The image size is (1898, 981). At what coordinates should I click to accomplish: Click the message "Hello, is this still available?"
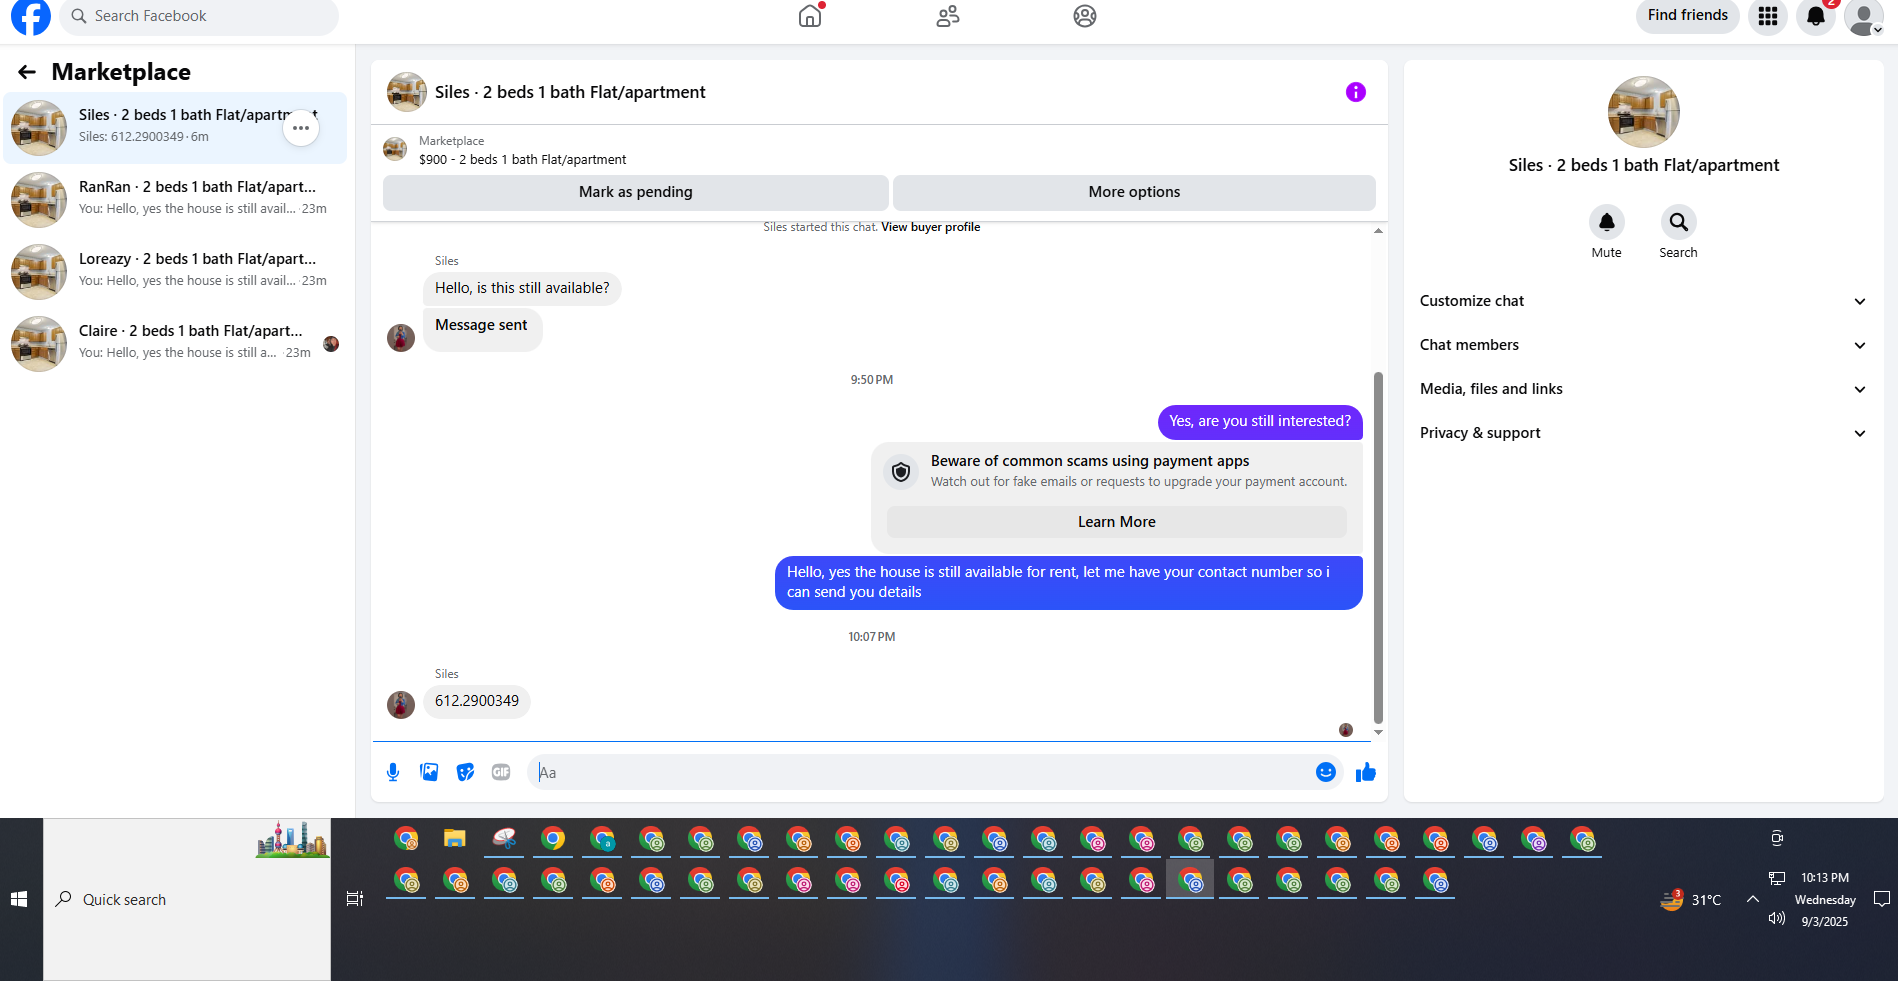point(522,288)
